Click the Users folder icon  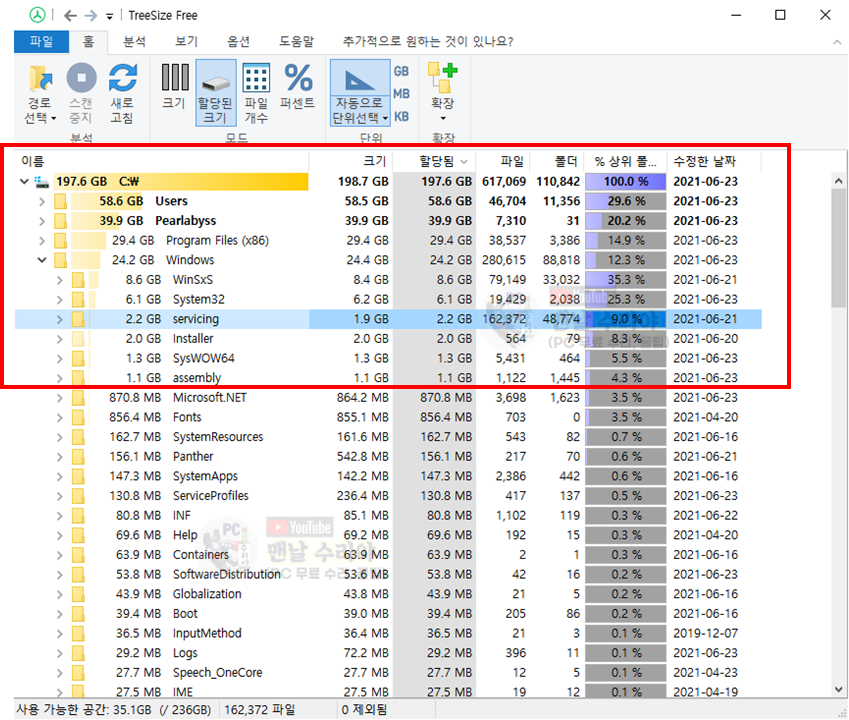61,201
